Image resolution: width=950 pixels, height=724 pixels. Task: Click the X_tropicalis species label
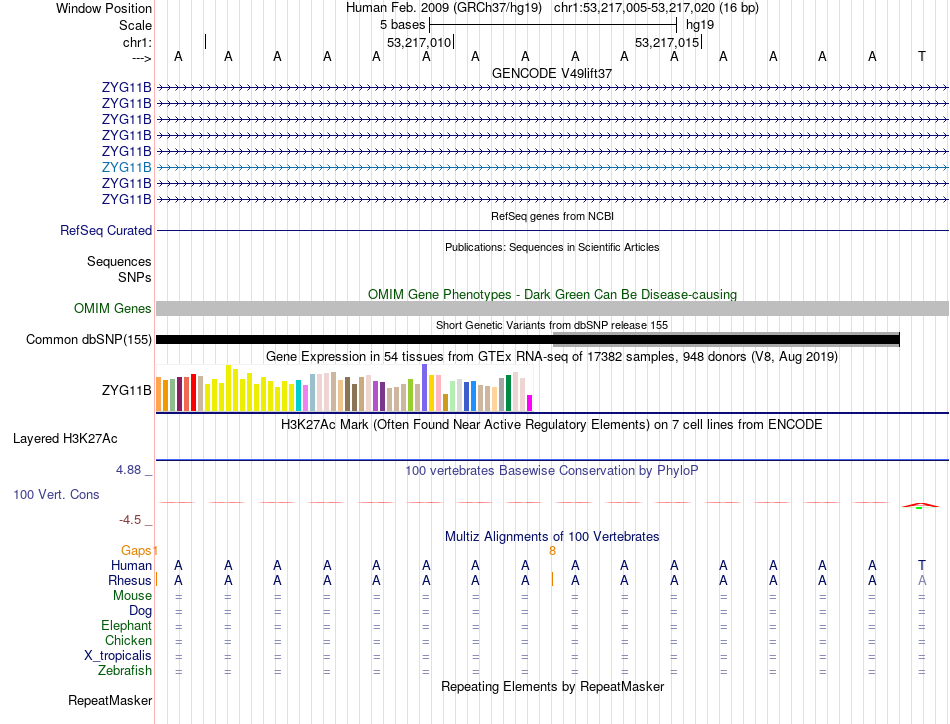118,656
